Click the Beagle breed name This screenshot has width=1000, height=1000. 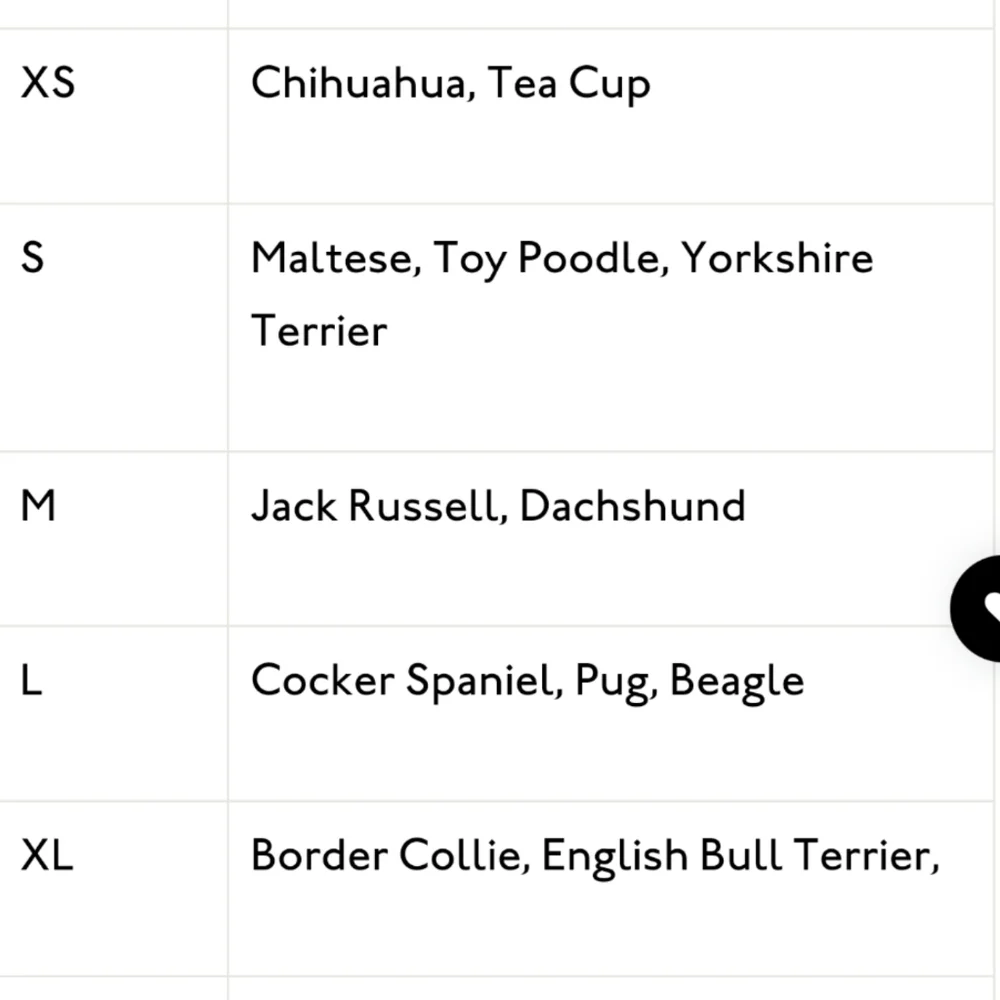pyautogui.click(x=737, y=683)
